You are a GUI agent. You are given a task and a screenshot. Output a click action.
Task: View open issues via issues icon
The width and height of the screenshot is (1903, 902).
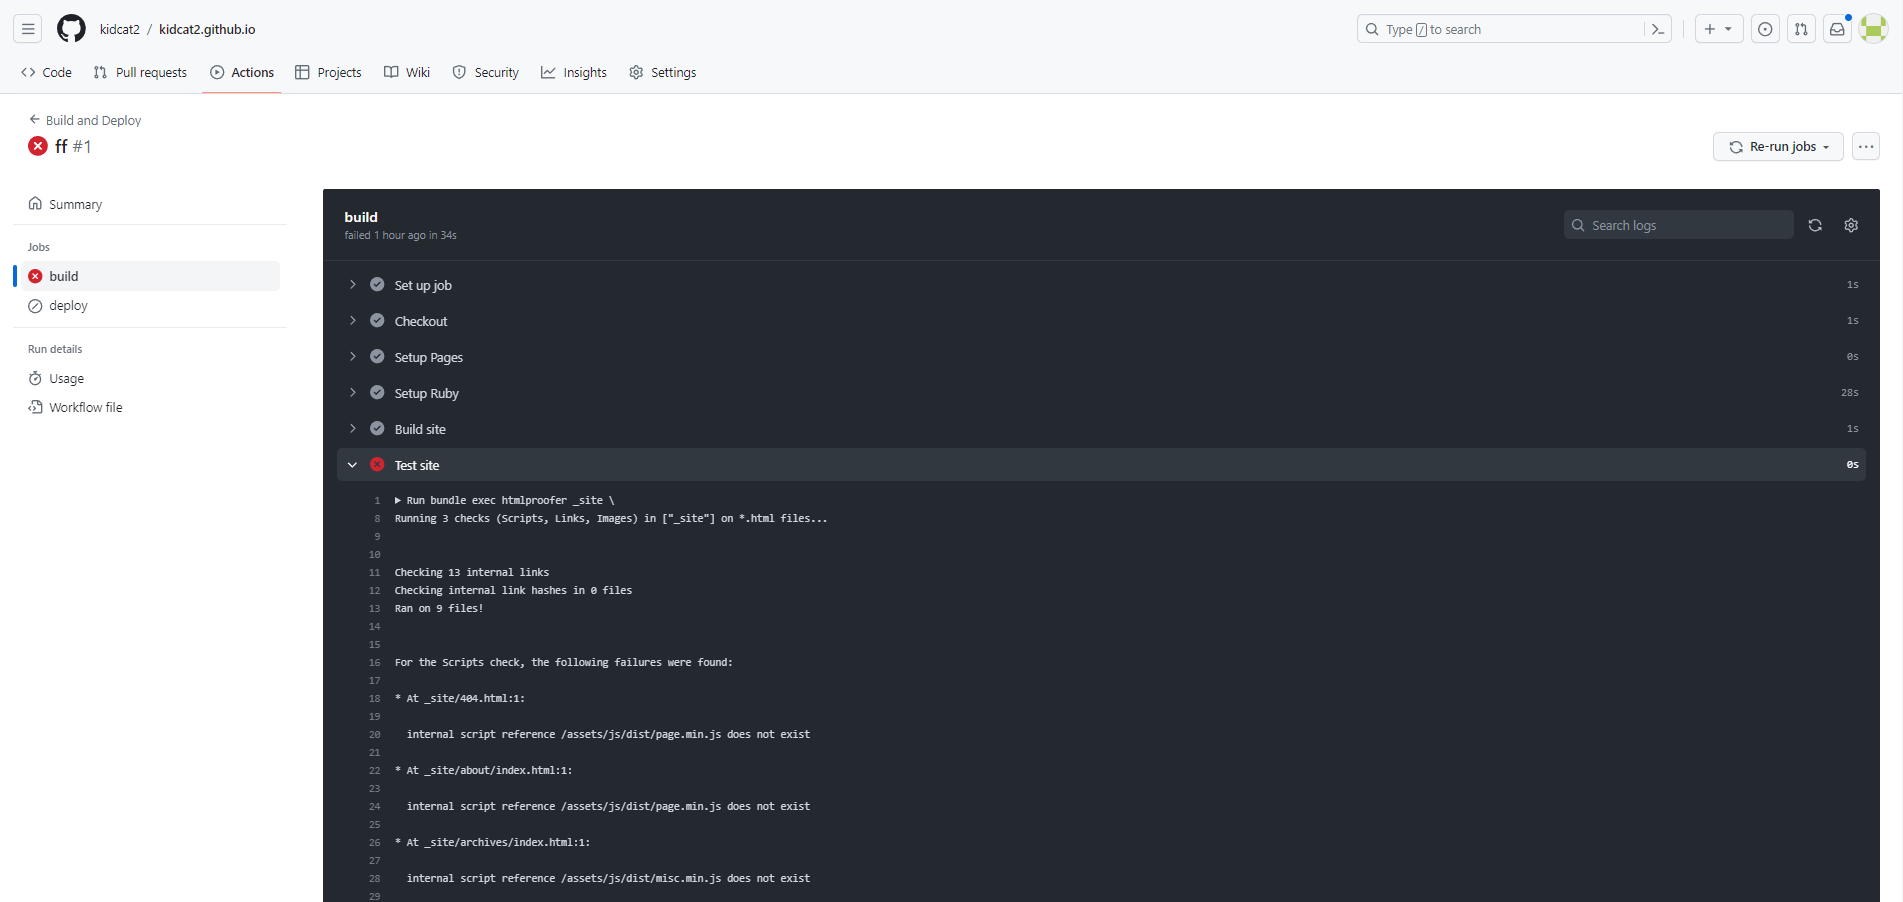pyautogui.click(x=1764, y=28)
